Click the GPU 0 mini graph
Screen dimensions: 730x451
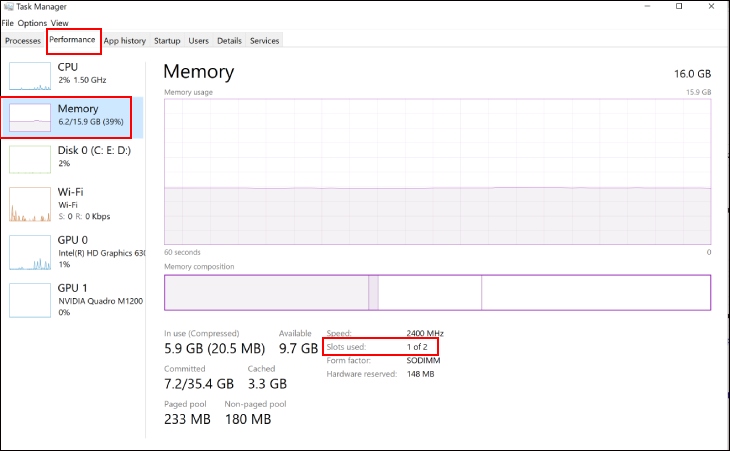tap(30, 253)
